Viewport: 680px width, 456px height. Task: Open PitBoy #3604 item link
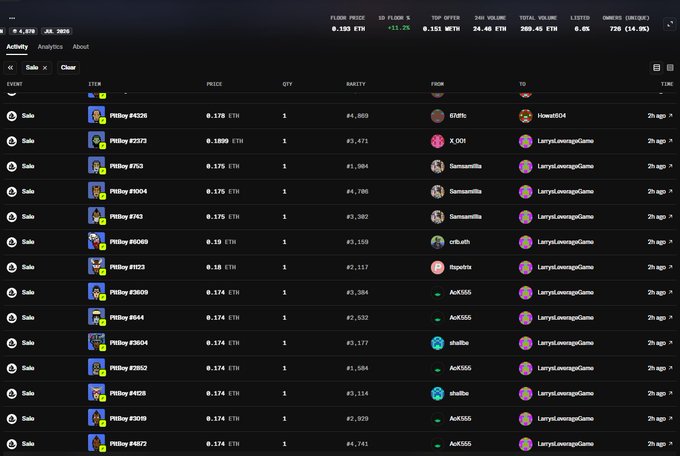(x=129, y=343)
